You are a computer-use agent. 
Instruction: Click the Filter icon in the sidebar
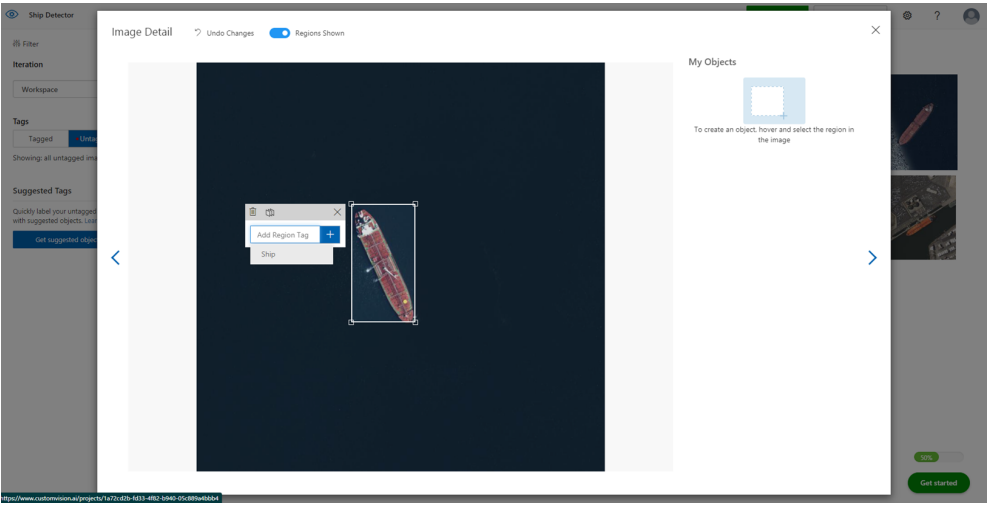(16, 44)
